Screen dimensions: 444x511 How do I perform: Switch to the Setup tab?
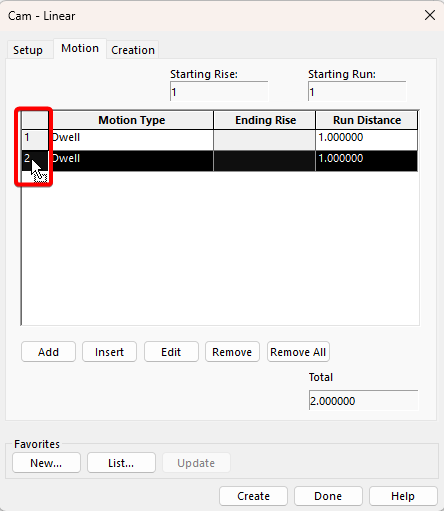click(x=28, y=50)
